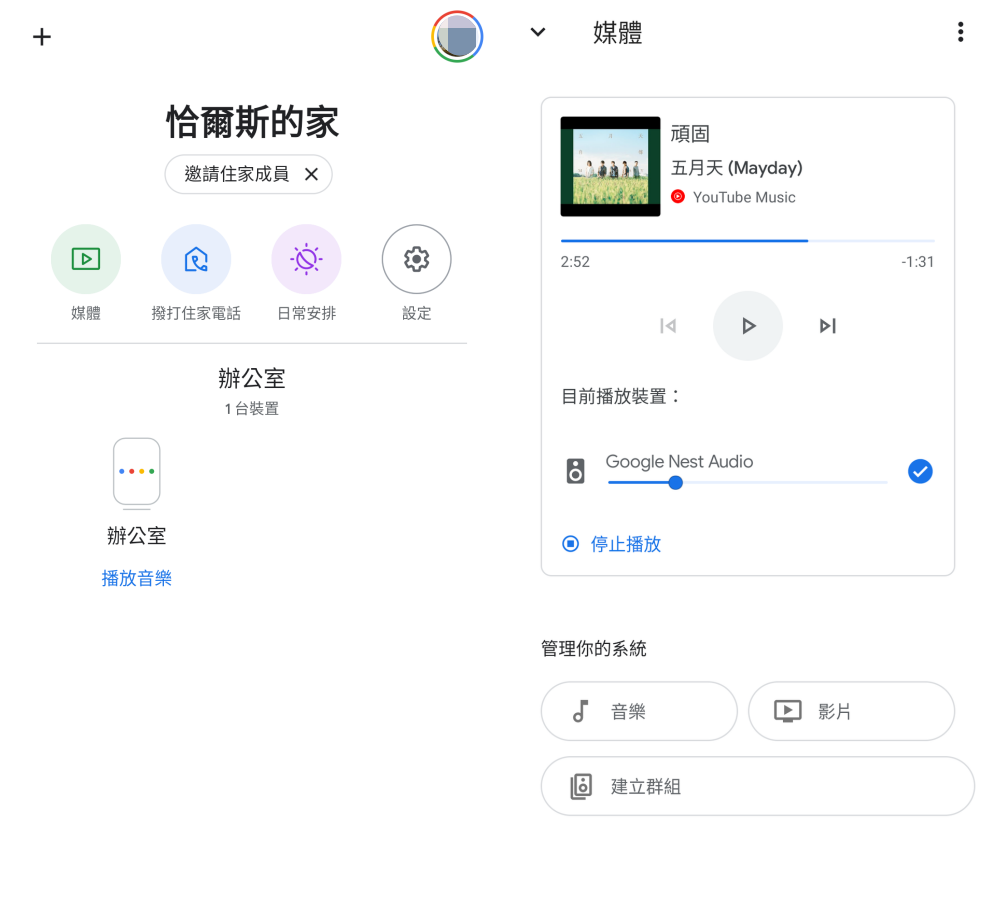Select the 辦公室 Nest speaker device icon
The width and height of the screenshot is (1000, 900).
[136, 472]
